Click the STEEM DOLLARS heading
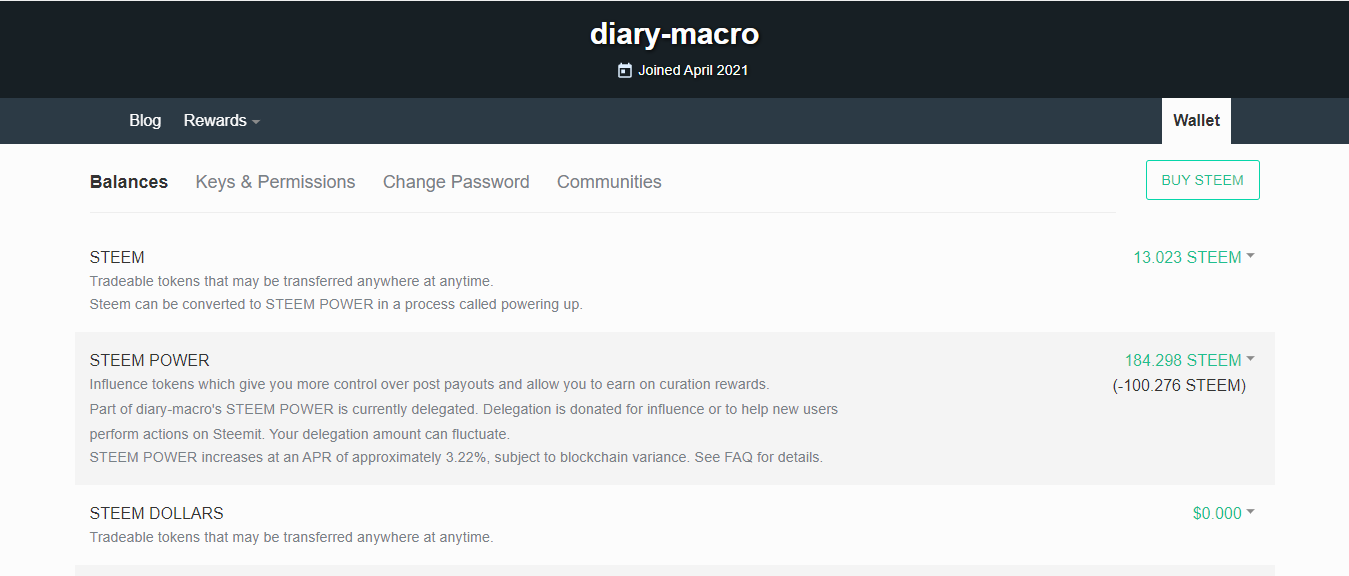This screenshot has height=576, width=1349. [x=157, y=513]
